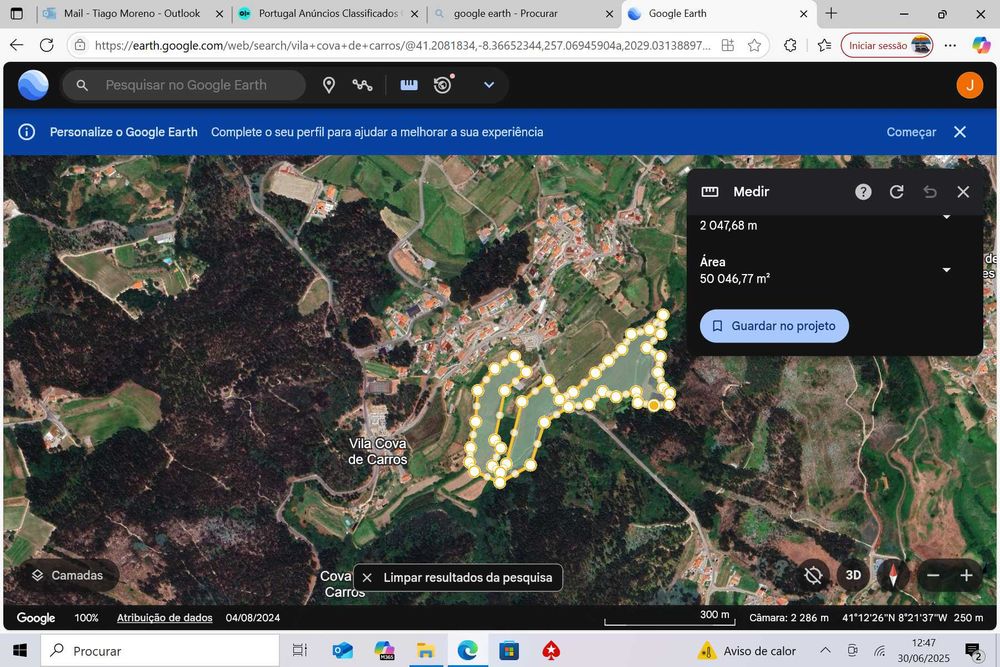1000x667 pixels.
Task: Open Outlook from the taskbar
Action: tap(342, 650)
